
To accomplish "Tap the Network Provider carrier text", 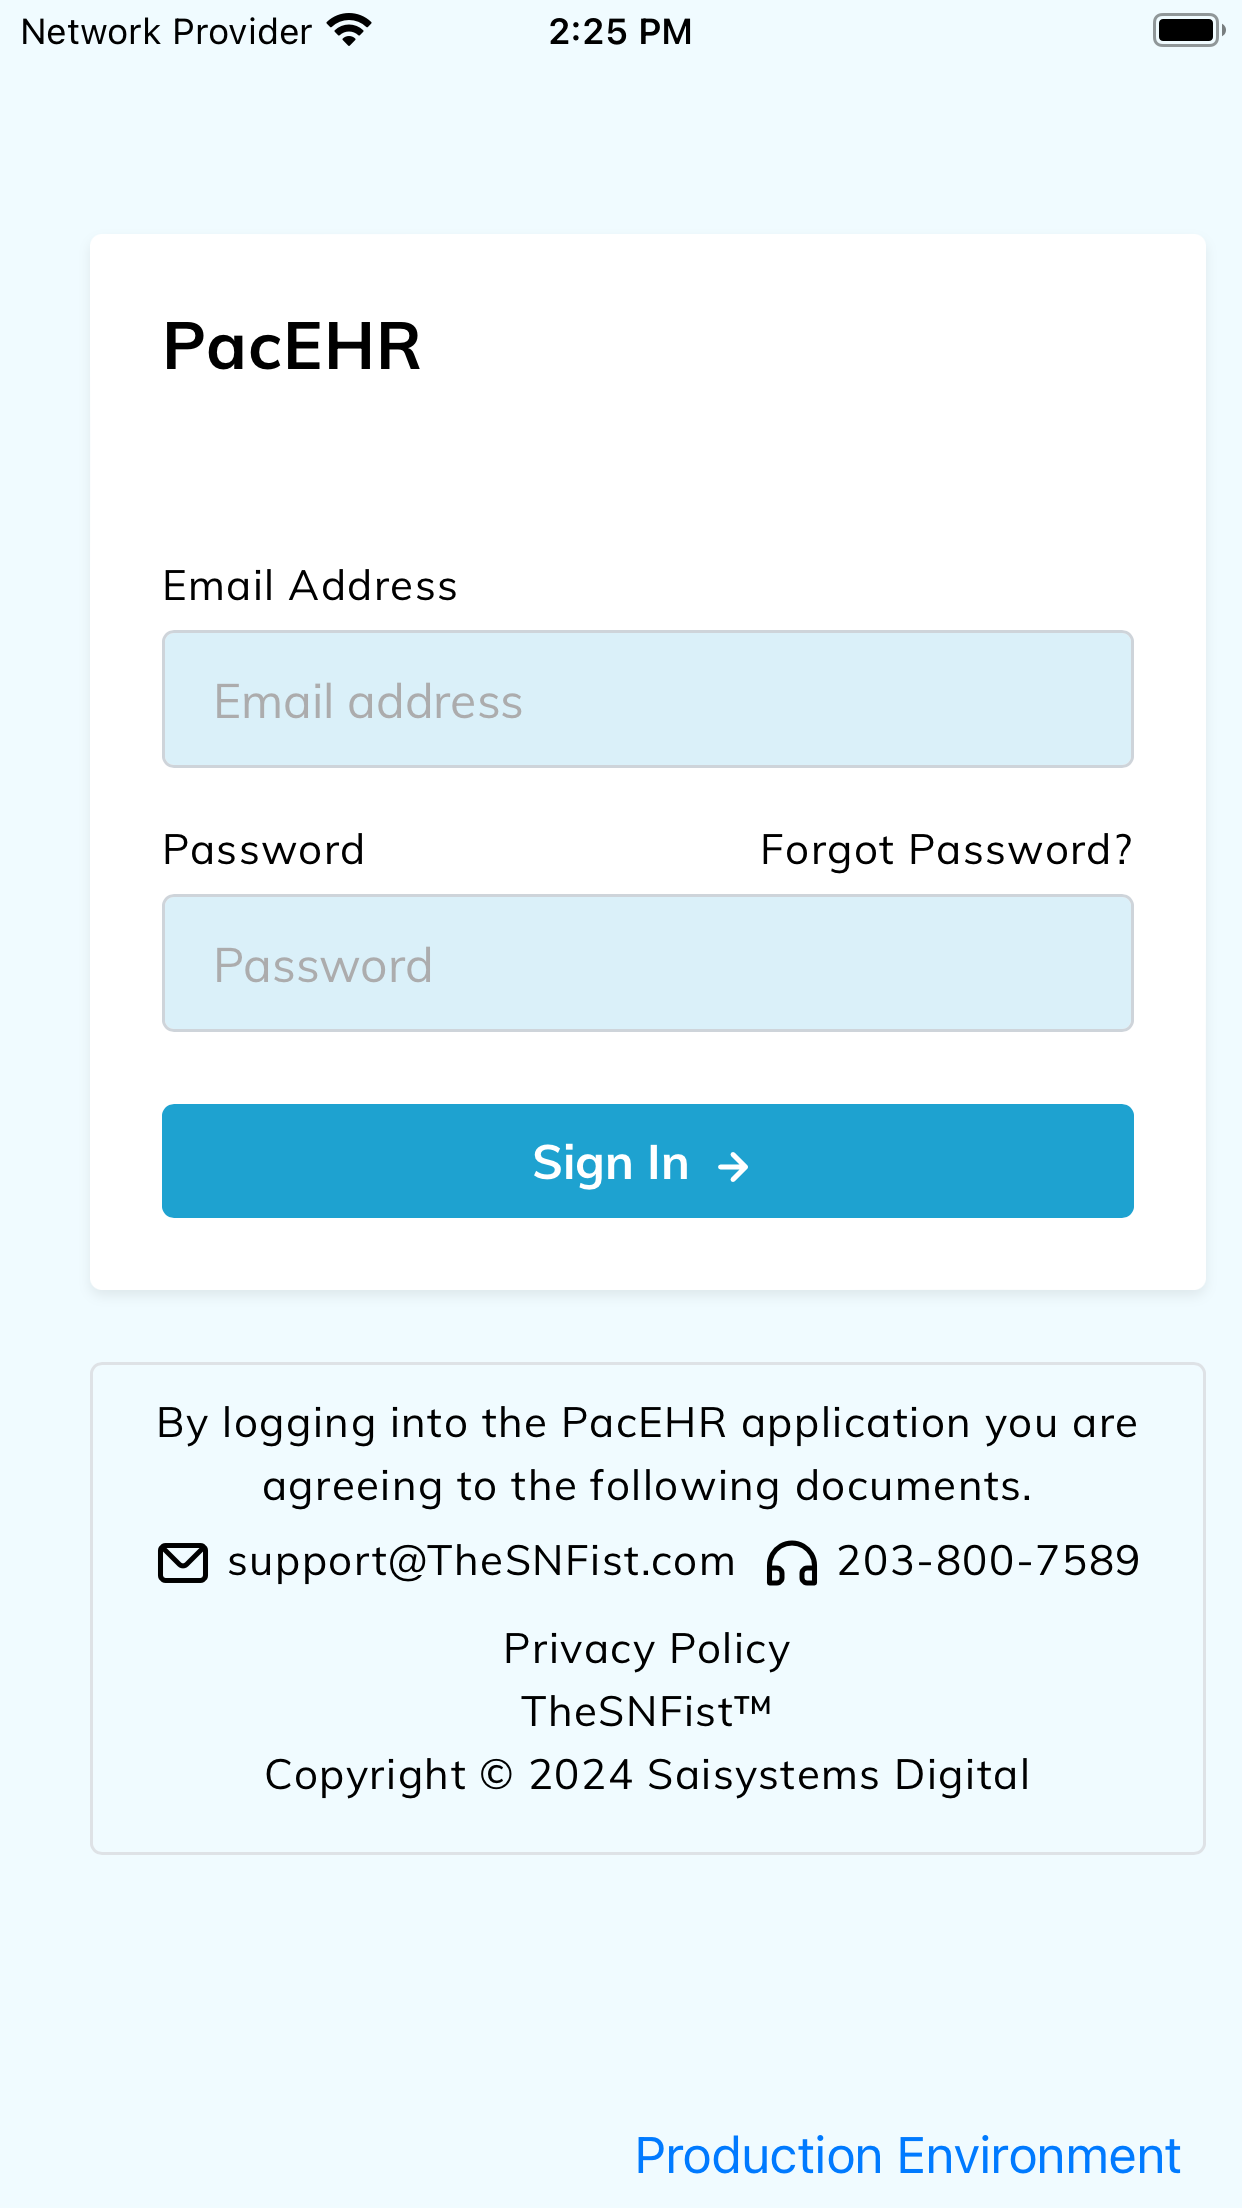I will click(x=166, y=32).
